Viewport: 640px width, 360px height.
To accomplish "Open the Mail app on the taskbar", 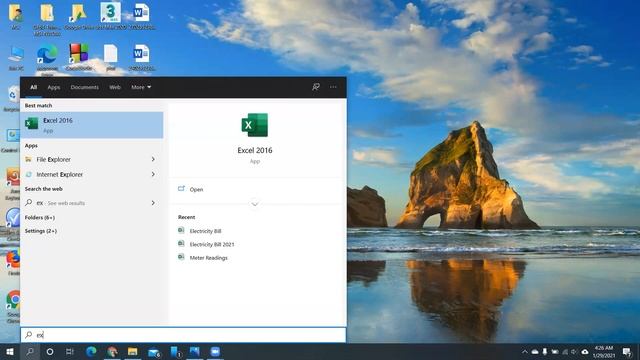I will 154,352.
